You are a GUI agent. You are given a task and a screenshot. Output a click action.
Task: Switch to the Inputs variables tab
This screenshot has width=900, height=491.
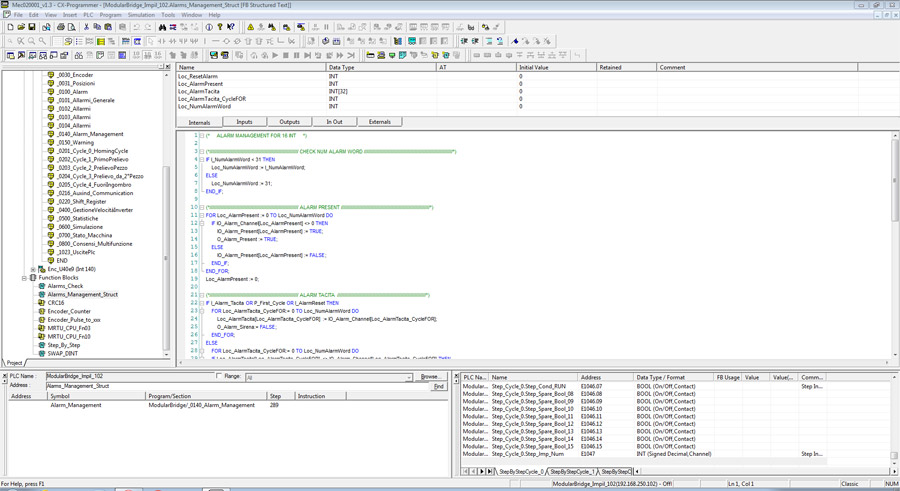coord(244,122)
